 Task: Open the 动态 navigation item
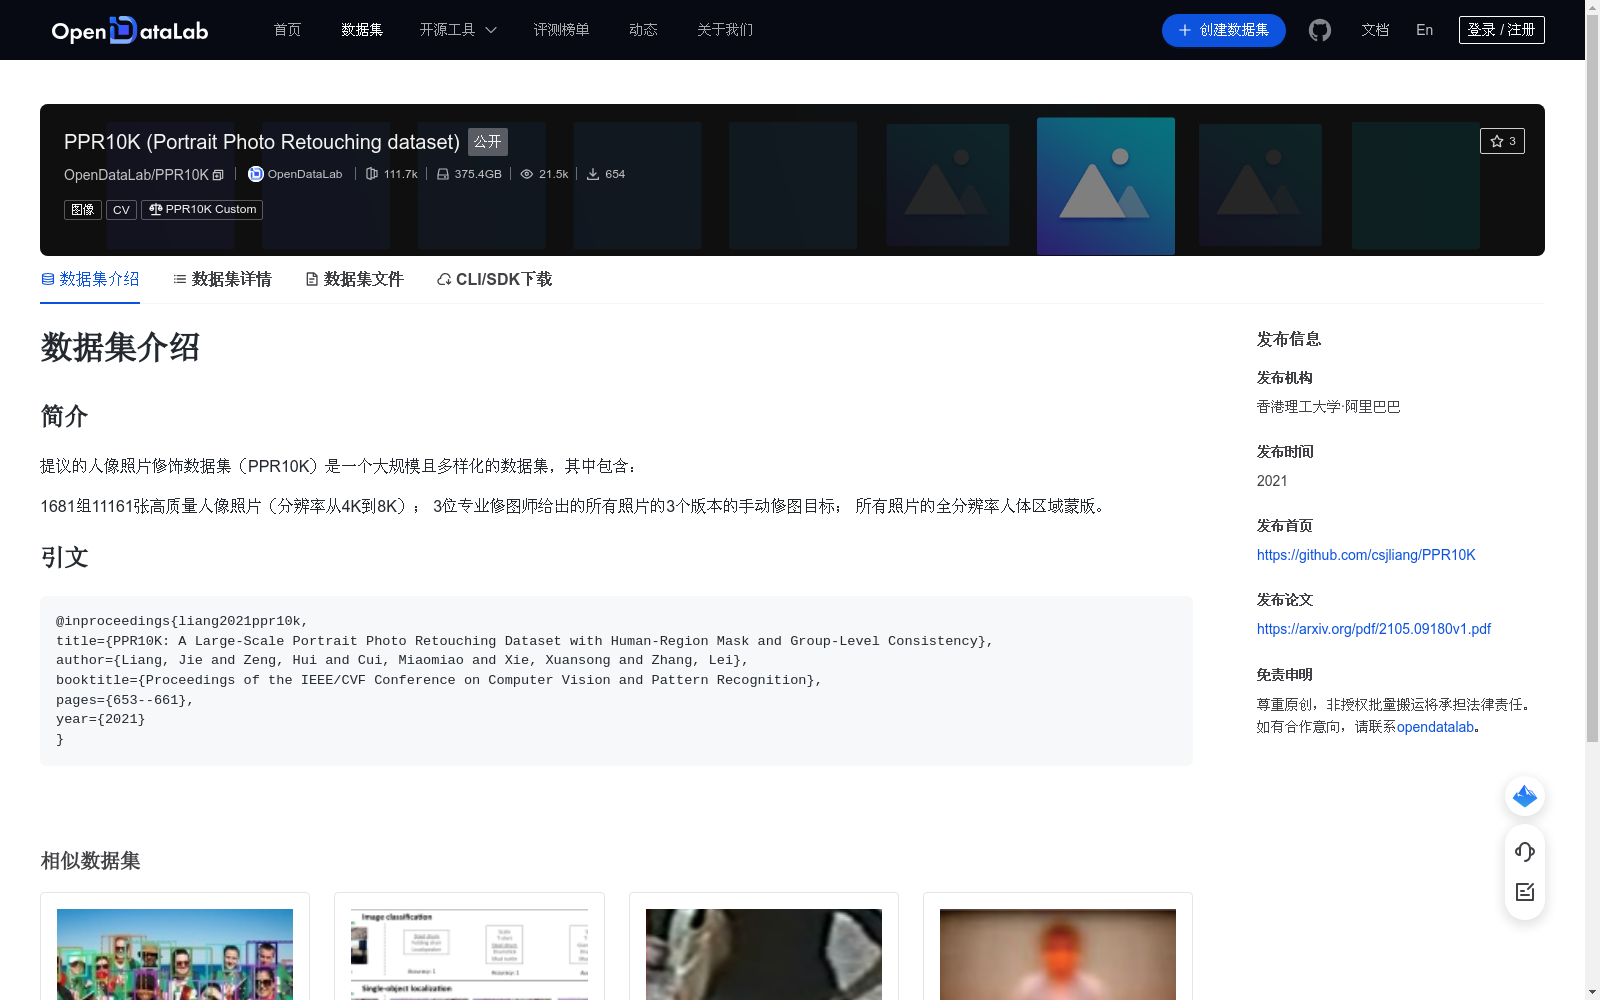[x=643, y=30]
